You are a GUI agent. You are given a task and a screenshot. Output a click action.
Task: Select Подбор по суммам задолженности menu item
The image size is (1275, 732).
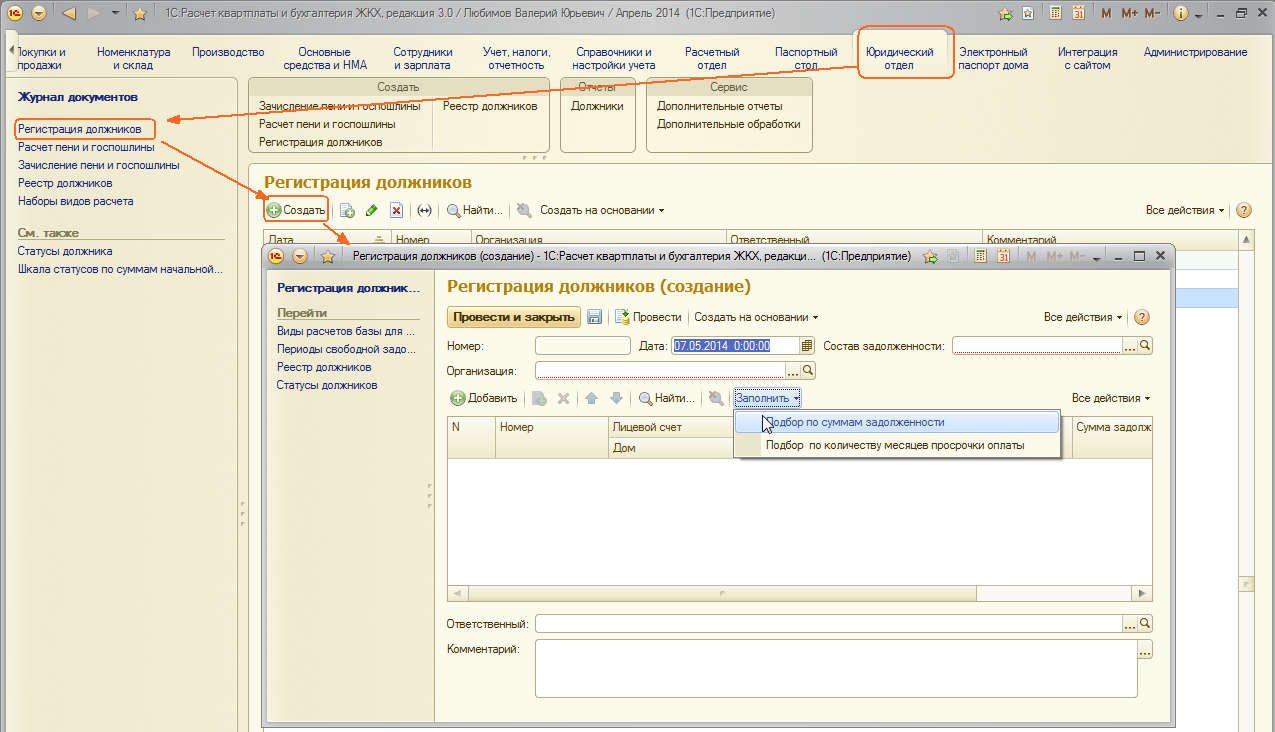tap(896, 422)
